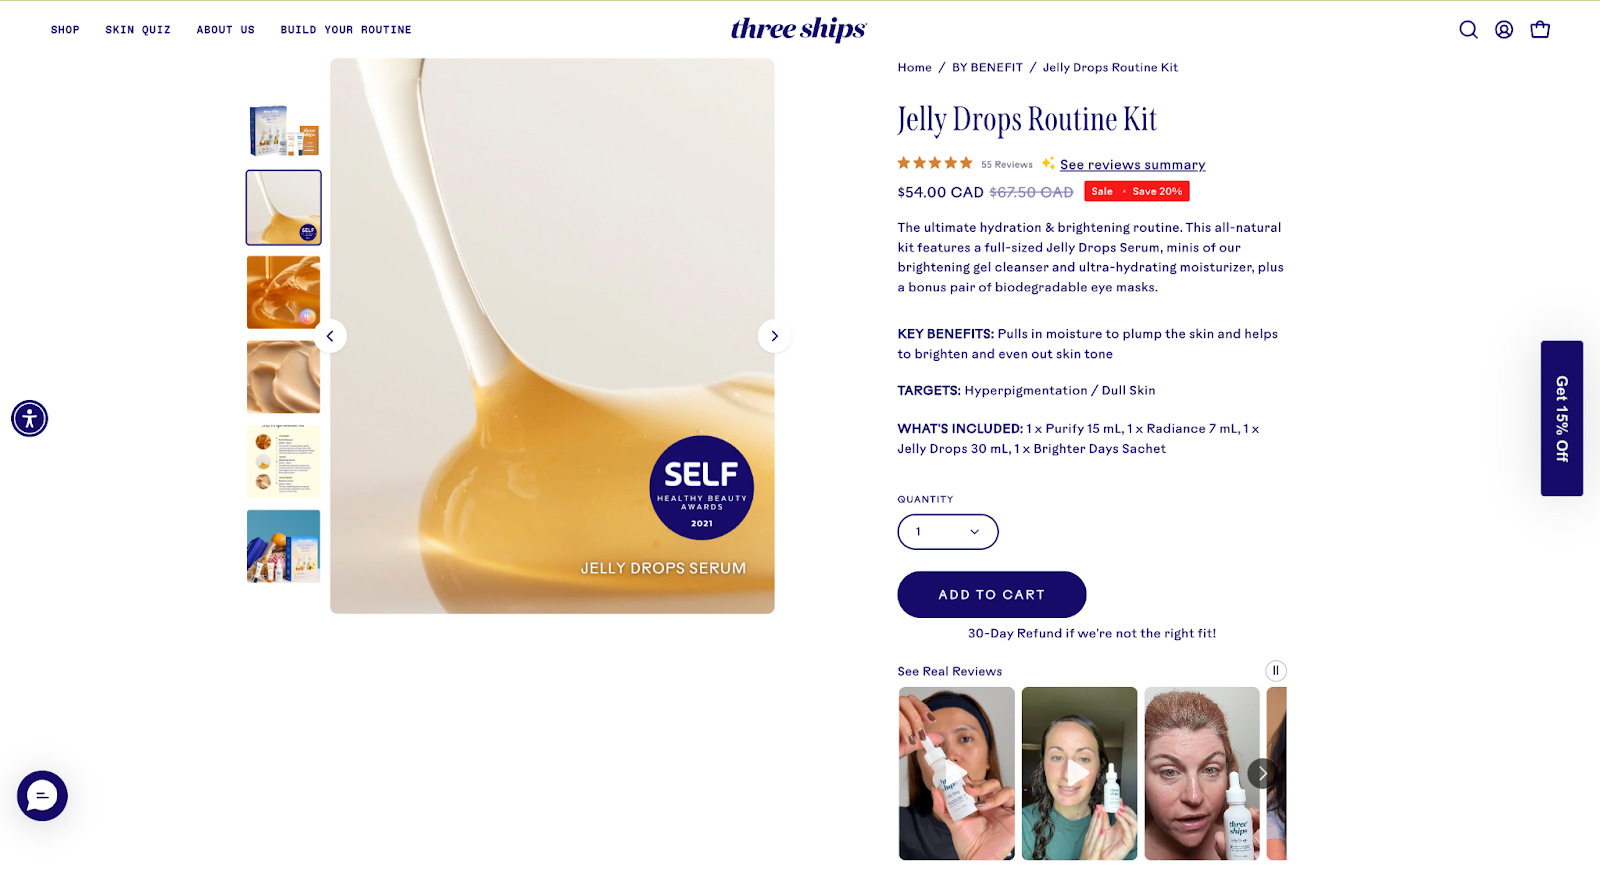Click the Add to Cart button
The image size is (1600, 872).
(x=992, y=595)
